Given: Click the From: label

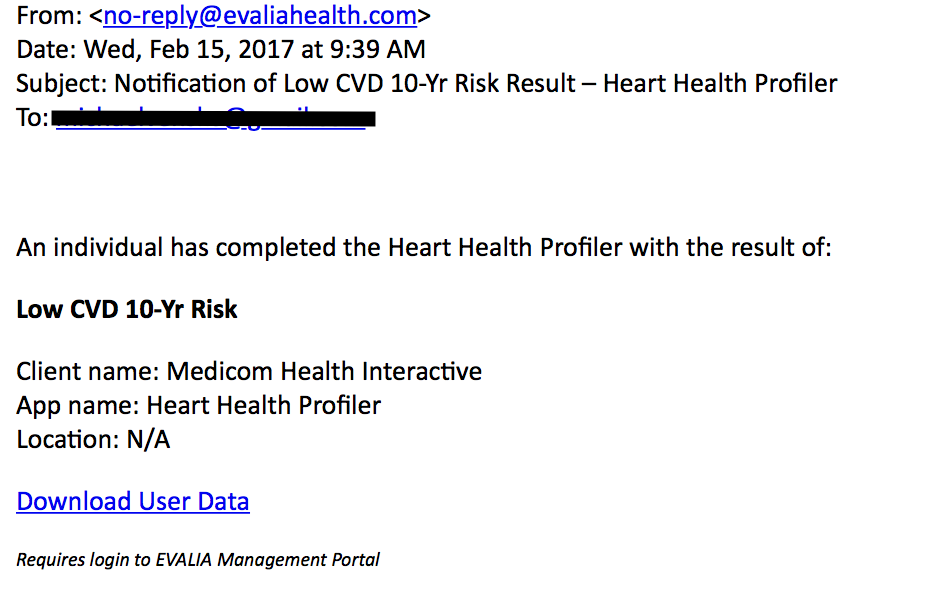Looking at the screenshot, I should coord(49,16).
